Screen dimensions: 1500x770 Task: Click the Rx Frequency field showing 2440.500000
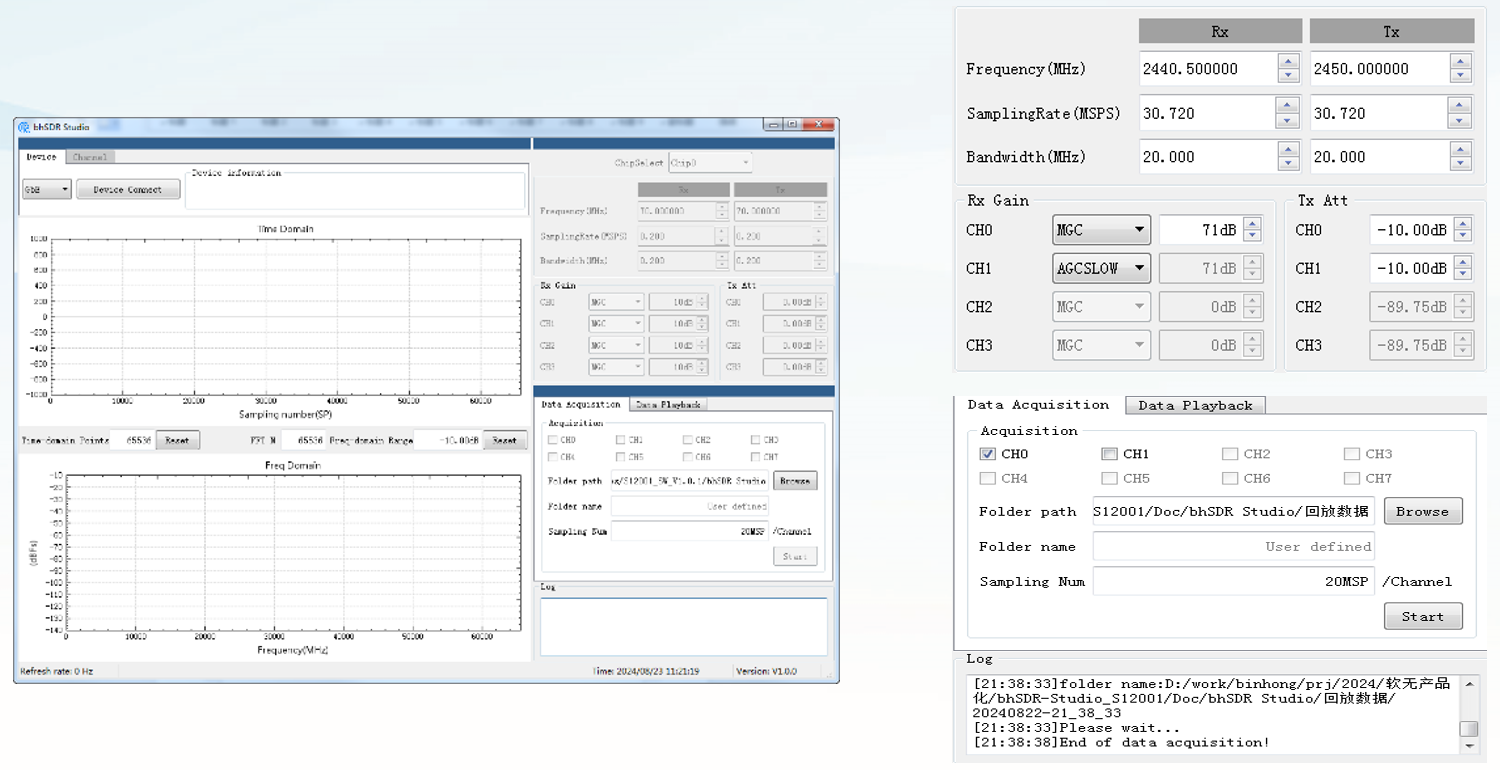coord(1208,69)
